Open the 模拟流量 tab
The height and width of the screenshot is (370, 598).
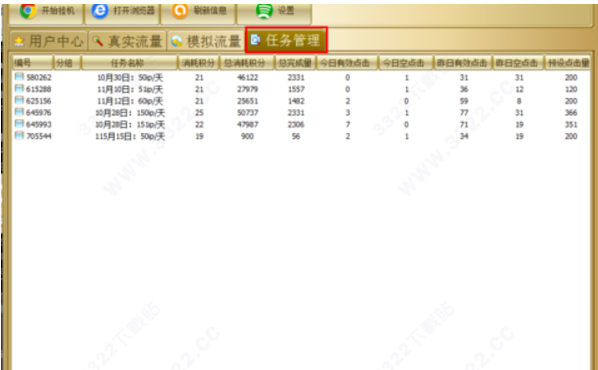click(206, 41)
